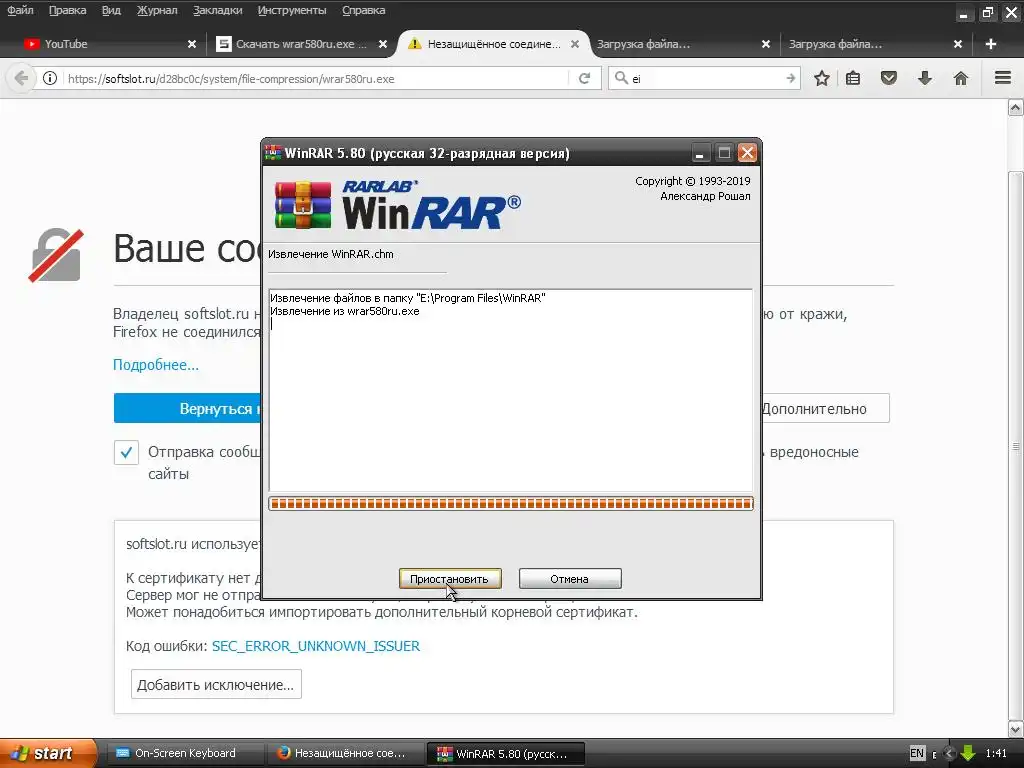Switch to last Загрузка файла tab
The width and height of the screenshot is (1024, 768).
pos(874,44)
